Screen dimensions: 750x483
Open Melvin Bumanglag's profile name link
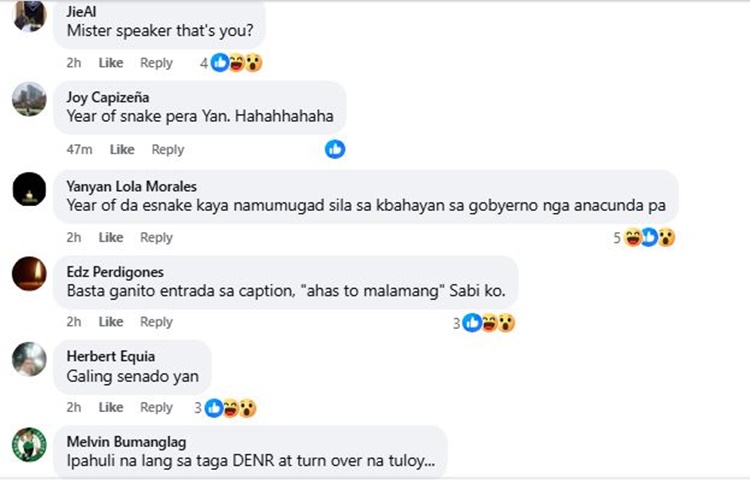pyautogui.click(x=126, y=441)
